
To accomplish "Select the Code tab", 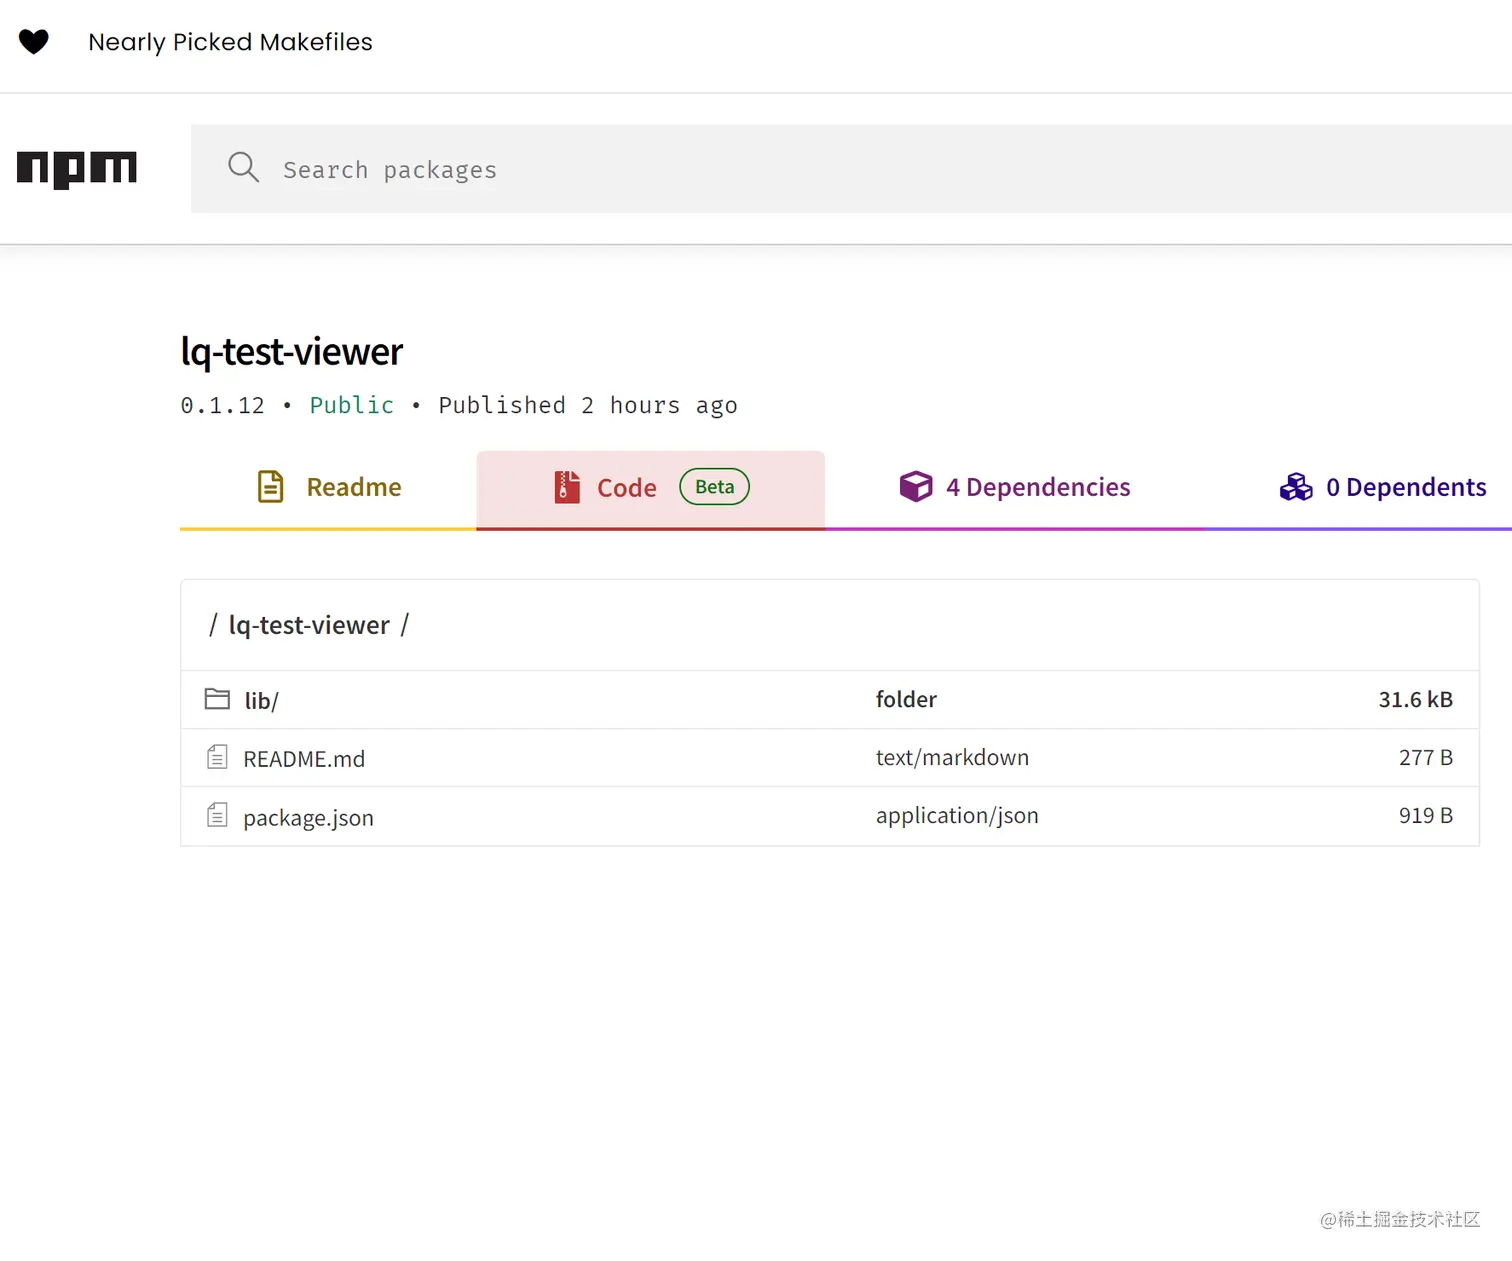I will (651, 488).
